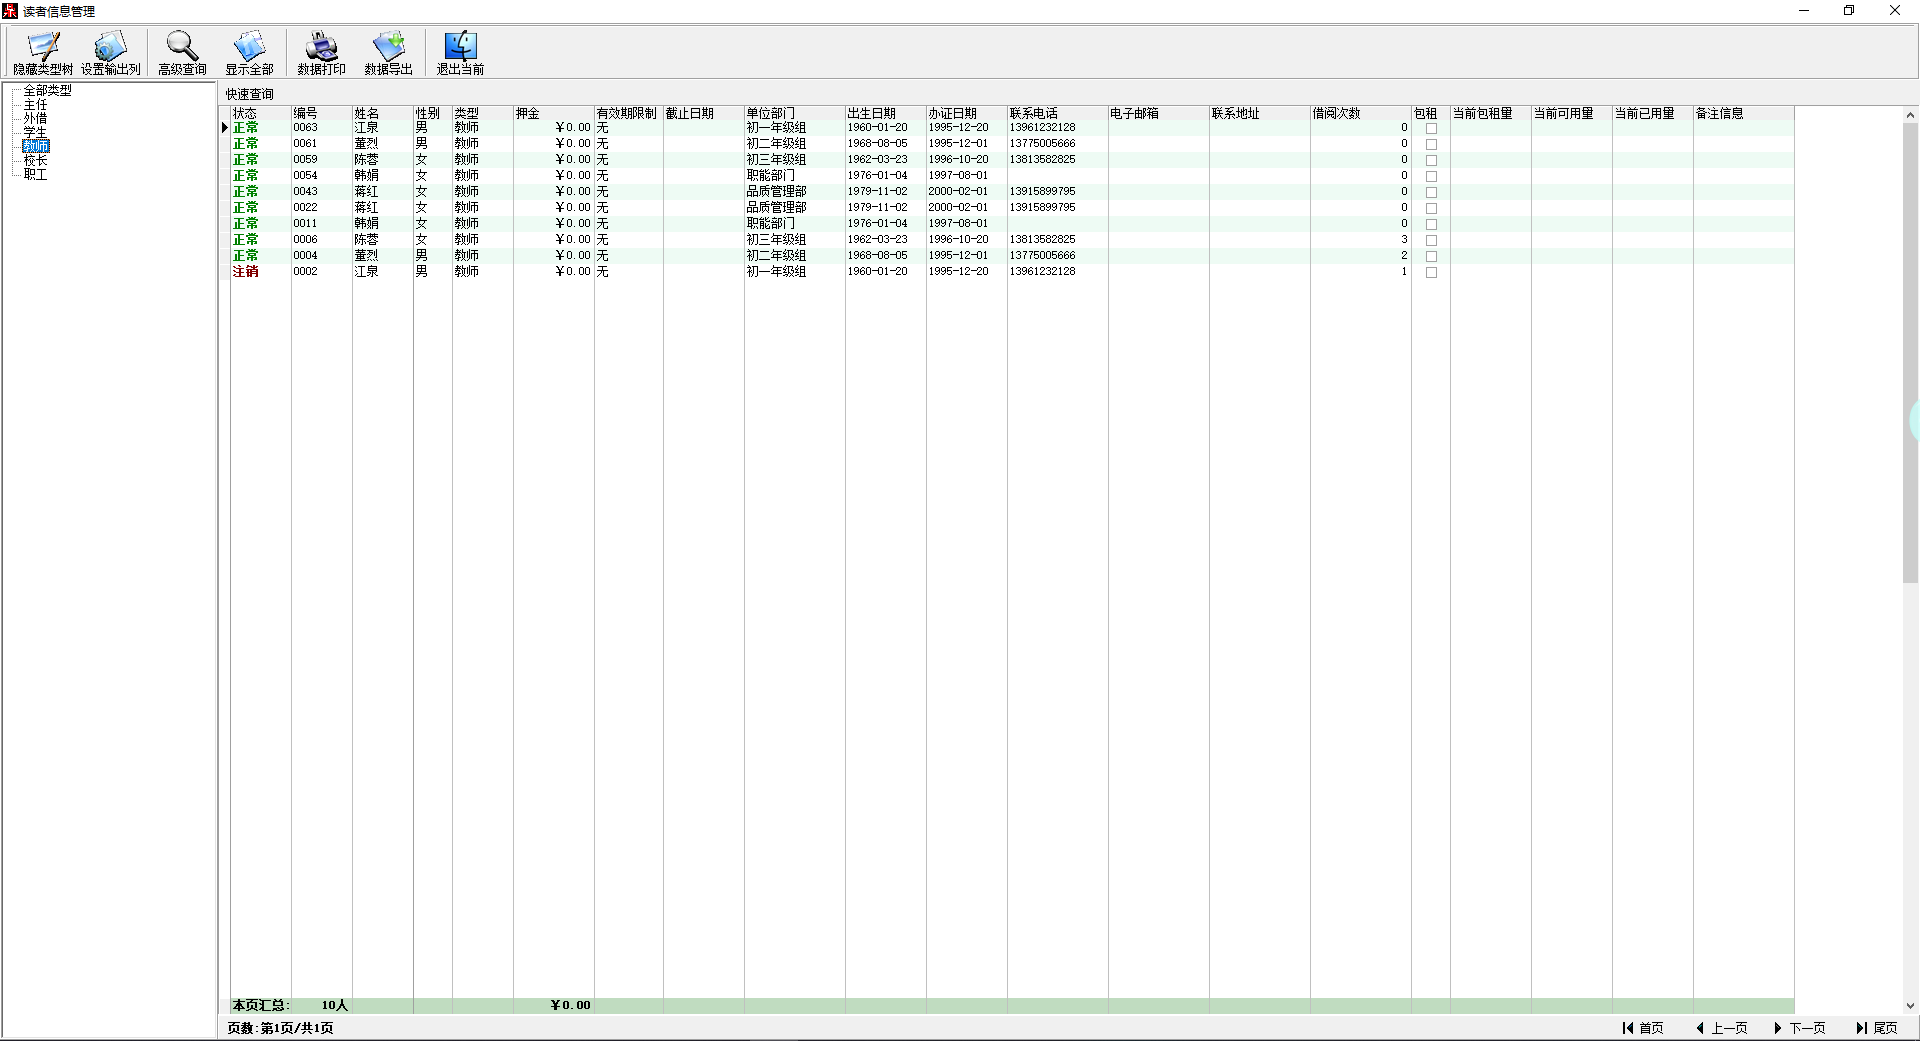Tick the 包租 checkbox in row 0004

(1431, 256)
